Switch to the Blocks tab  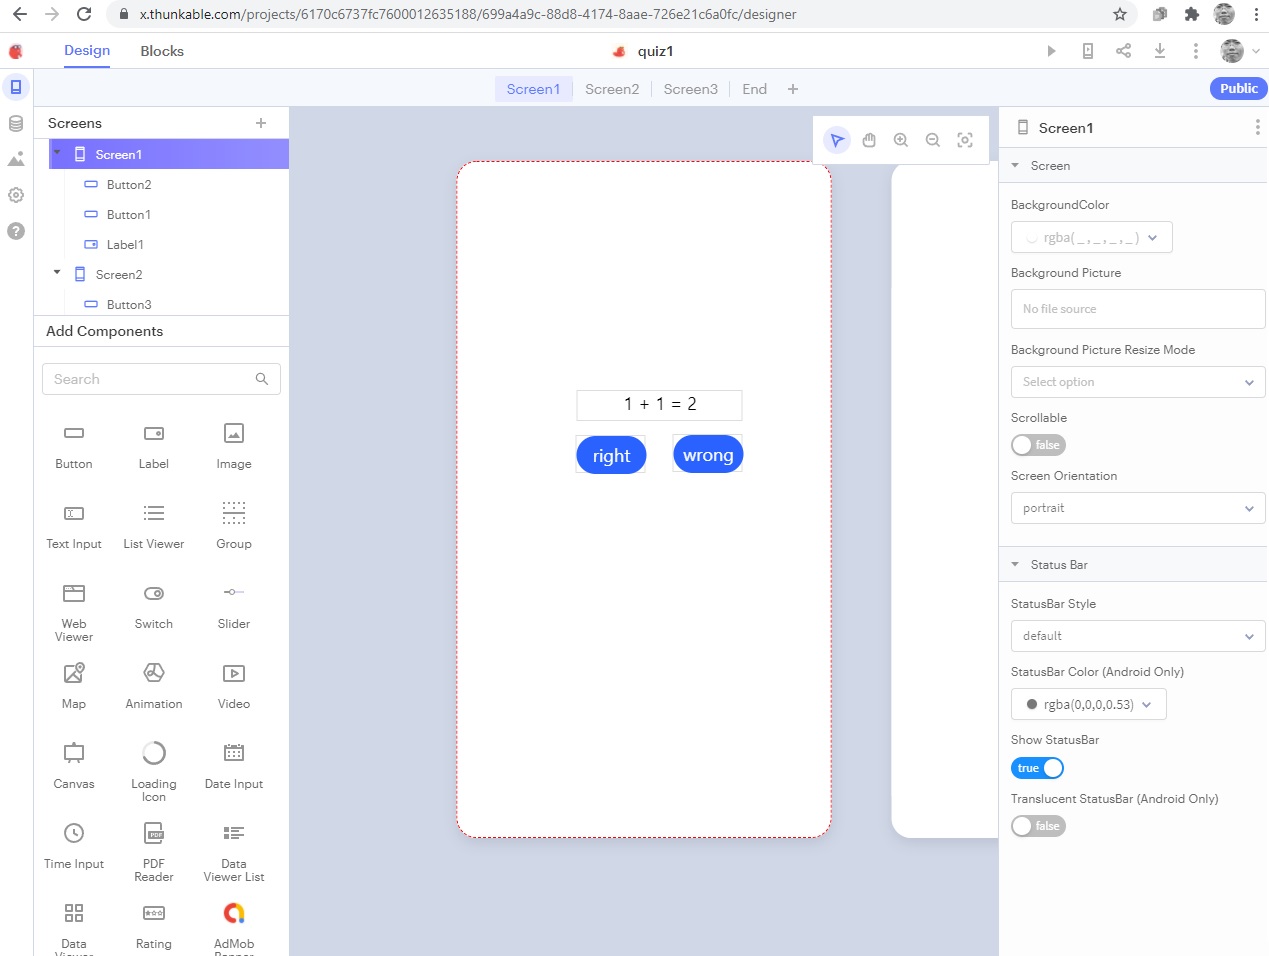[x=162, y=51]
